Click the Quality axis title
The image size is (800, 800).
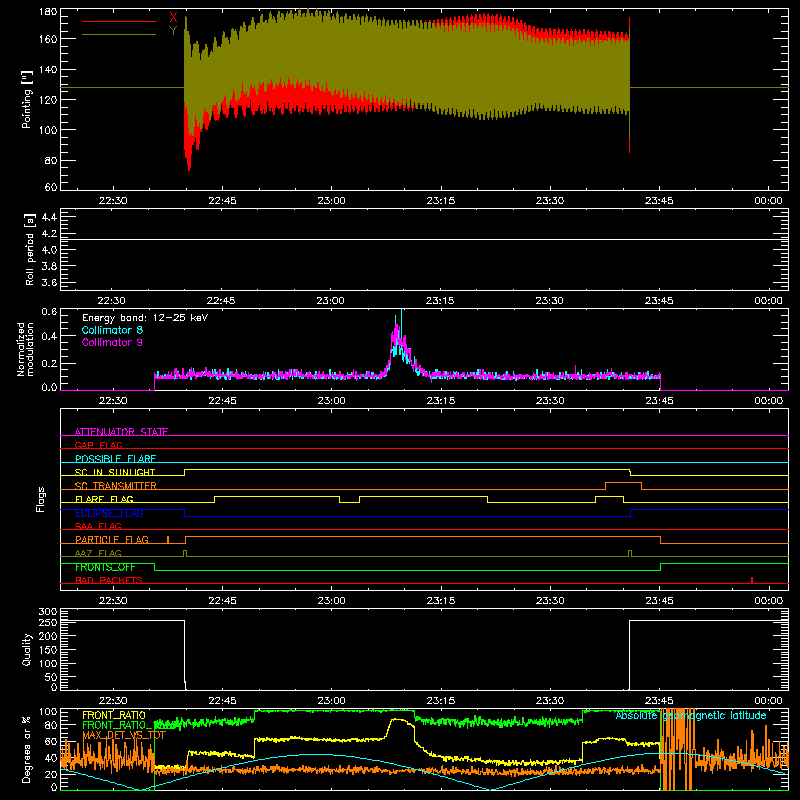coord(27,649)
